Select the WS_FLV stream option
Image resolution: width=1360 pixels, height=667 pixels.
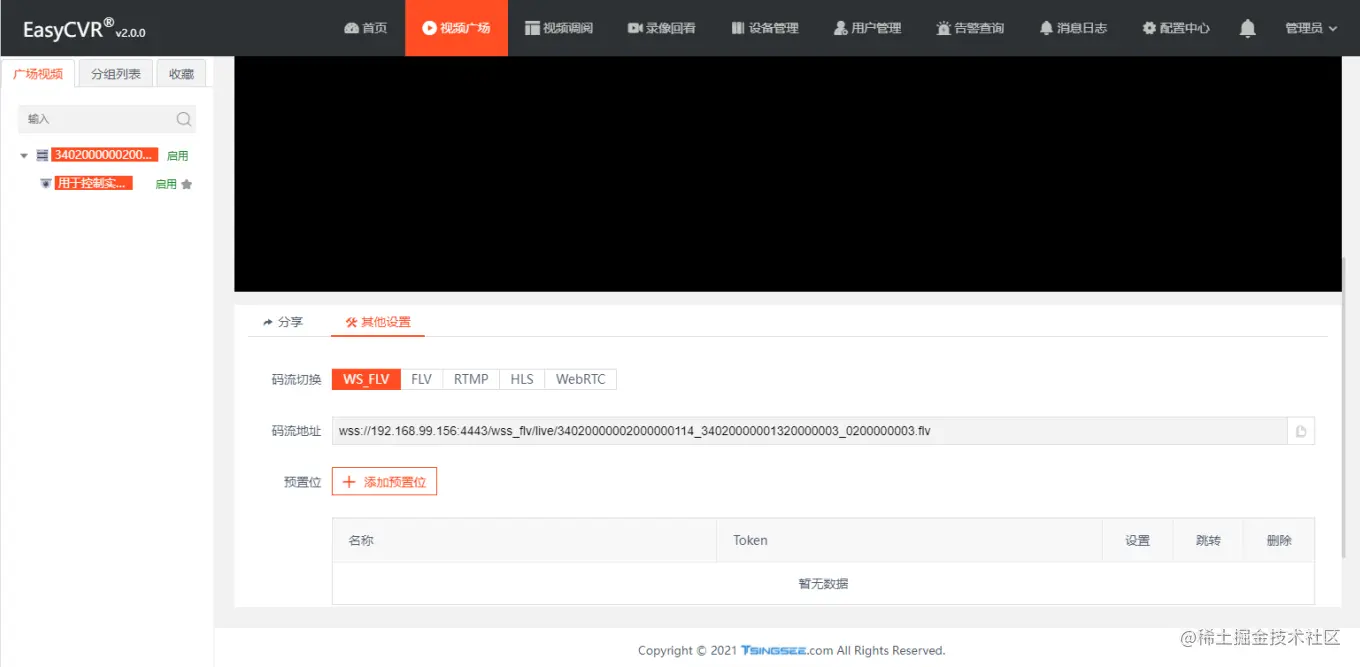coord(366,379)
